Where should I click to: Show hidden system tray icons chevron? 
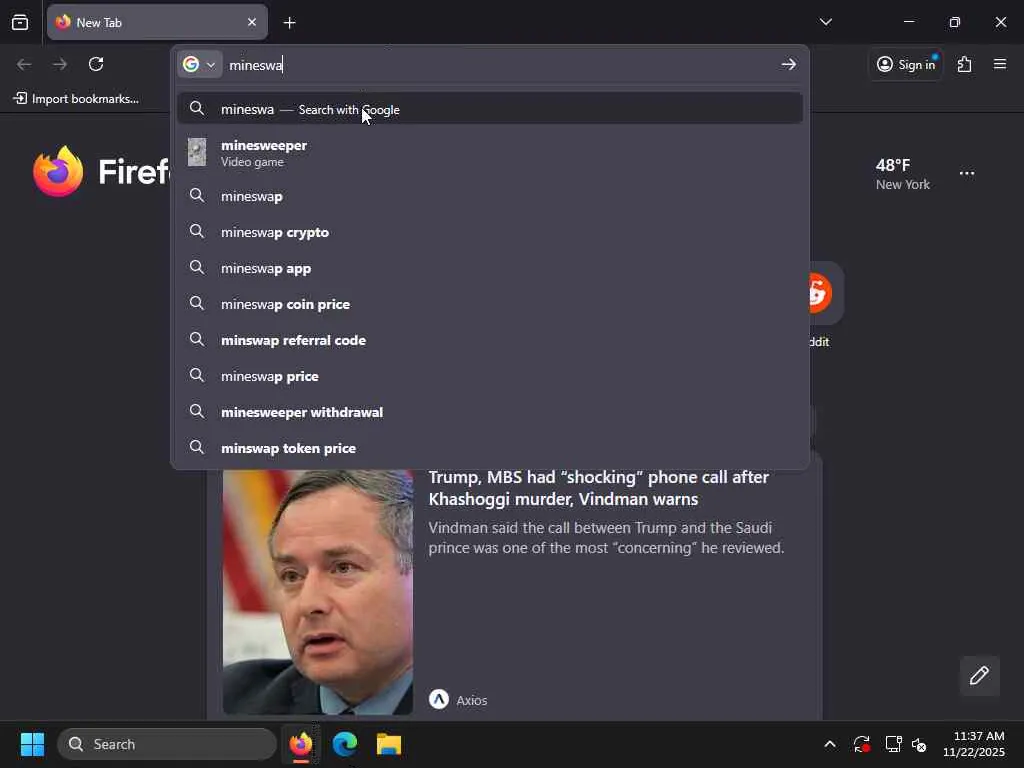click(x=829, y=744)
